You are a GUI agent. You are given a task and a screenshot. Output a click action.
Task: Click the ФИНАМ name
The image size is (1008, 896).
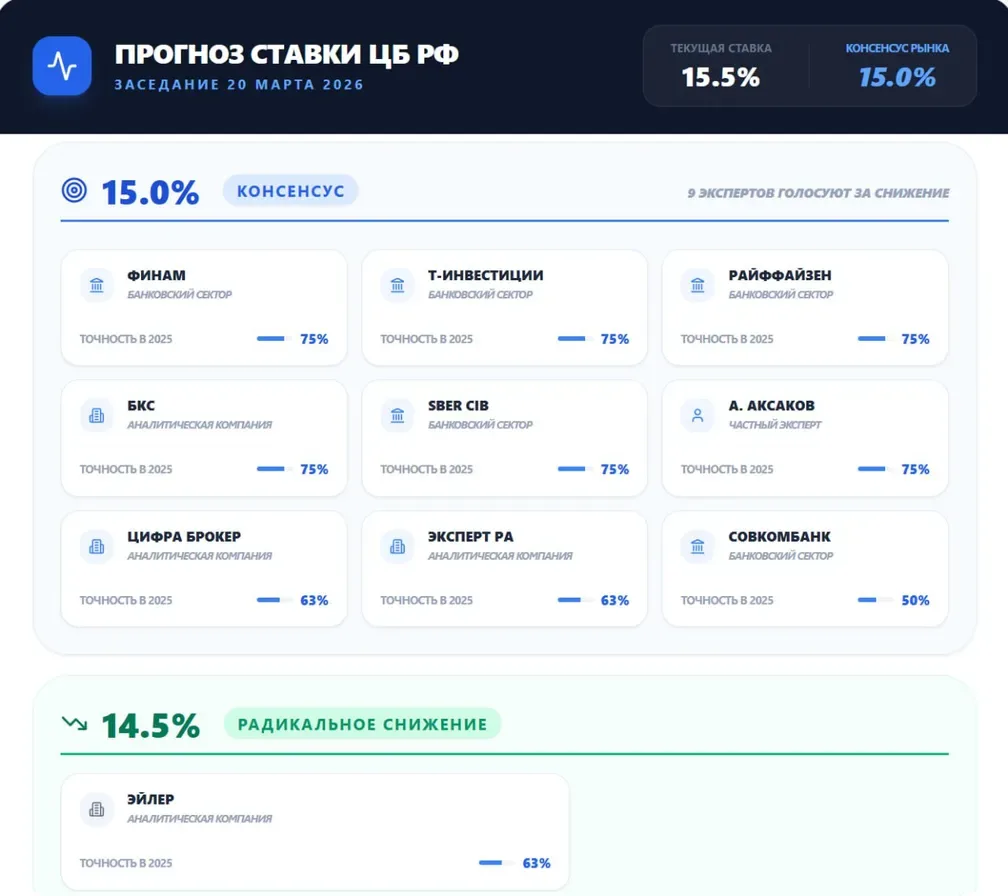point(156,275)
